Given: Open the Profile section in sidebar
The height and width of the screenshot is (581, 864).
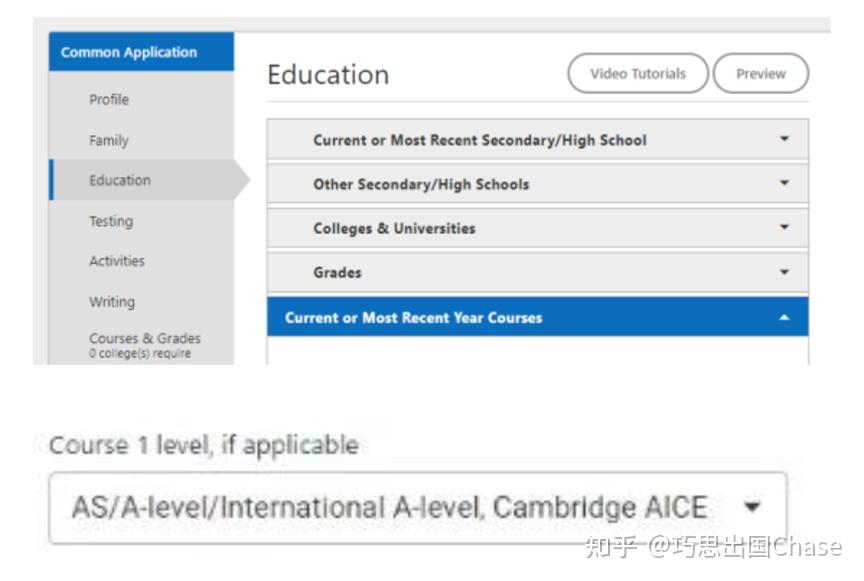Looking at the screenshot, I should pyautogui.click(x=109, y=100).
